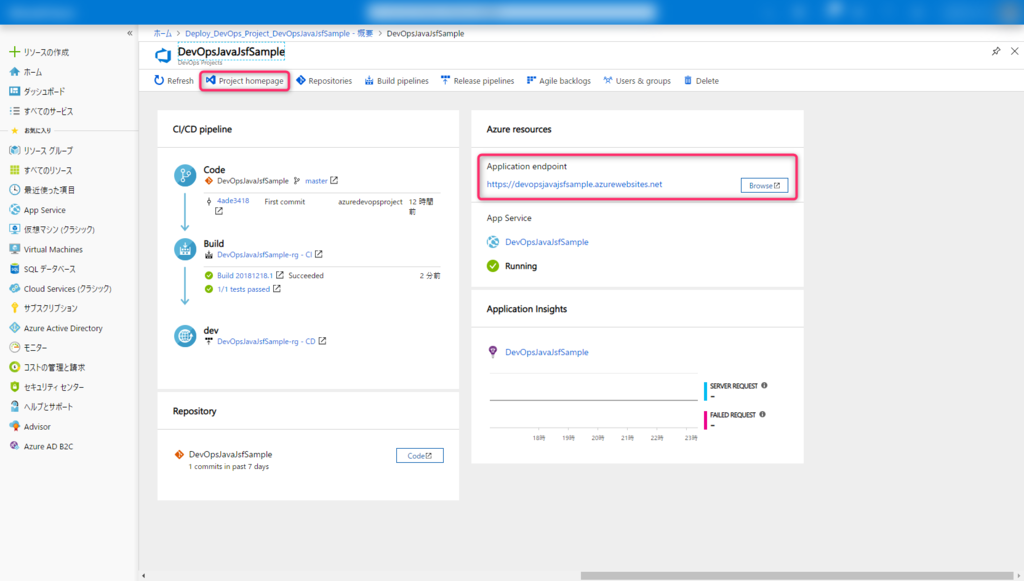The image size is (1024, 581).
Task: Click the Create a resource plus icon
Action: pos(14,52)
